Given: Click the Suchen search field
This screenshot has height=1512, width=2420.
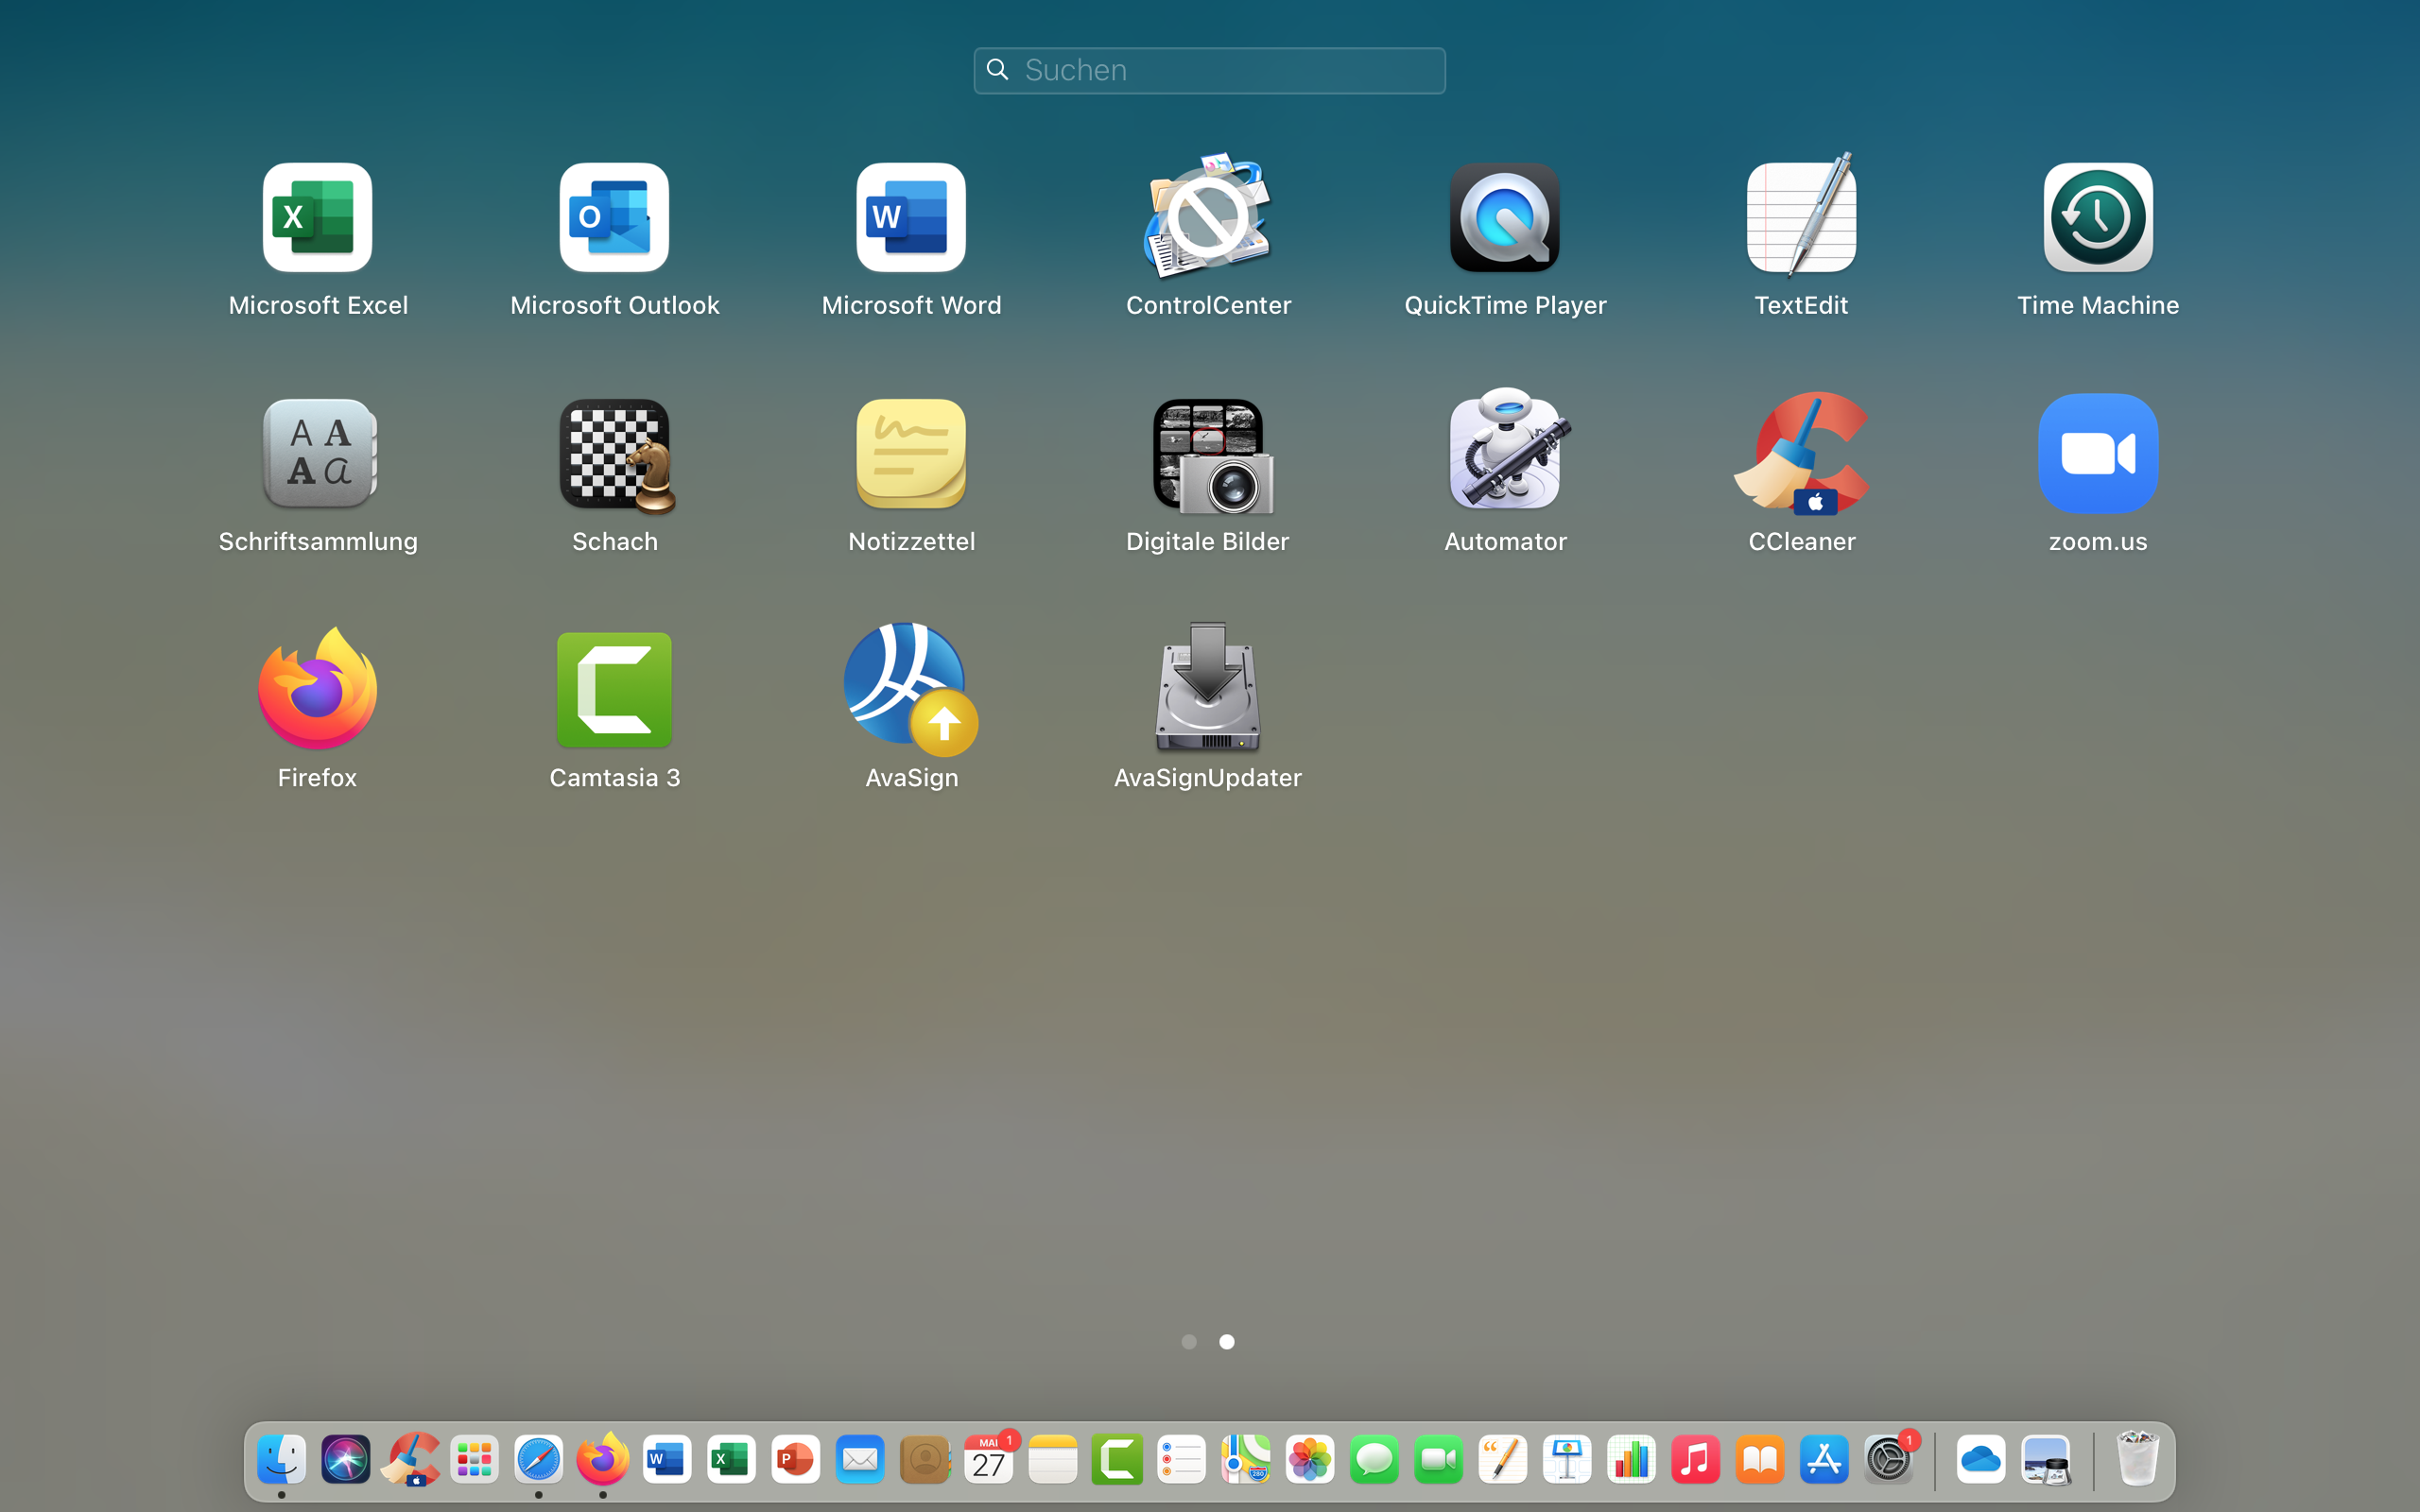Looking at the screenshot, I should 1208,70.
